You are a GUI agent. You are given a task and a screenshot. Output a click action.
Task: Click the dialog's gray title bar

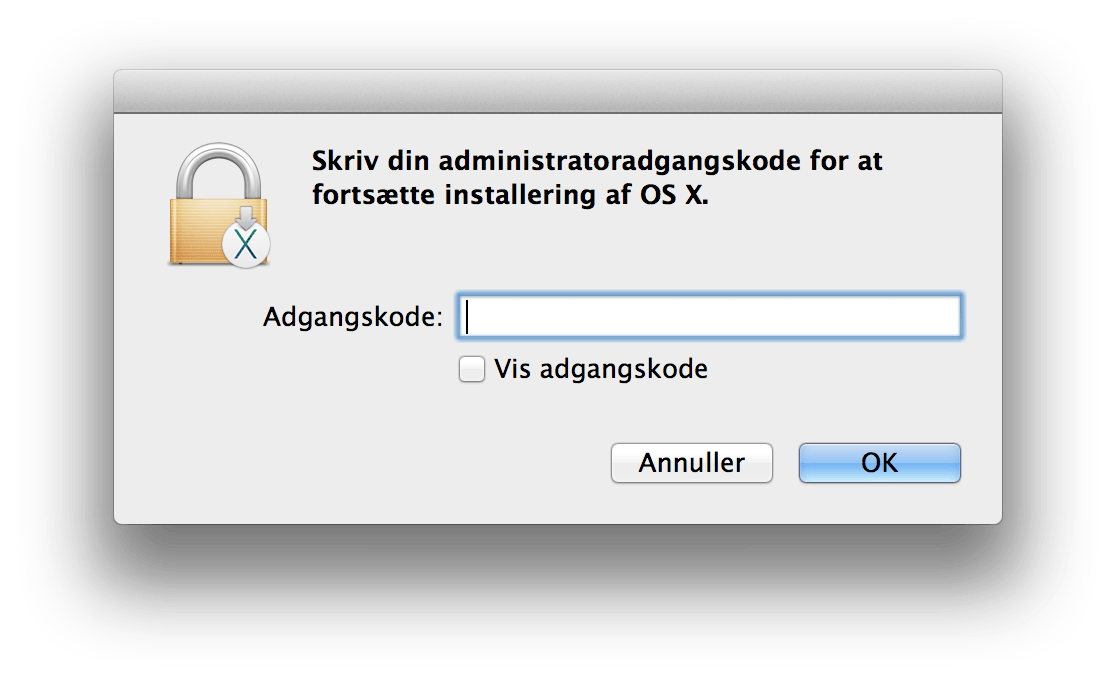(x=558, y=90)
